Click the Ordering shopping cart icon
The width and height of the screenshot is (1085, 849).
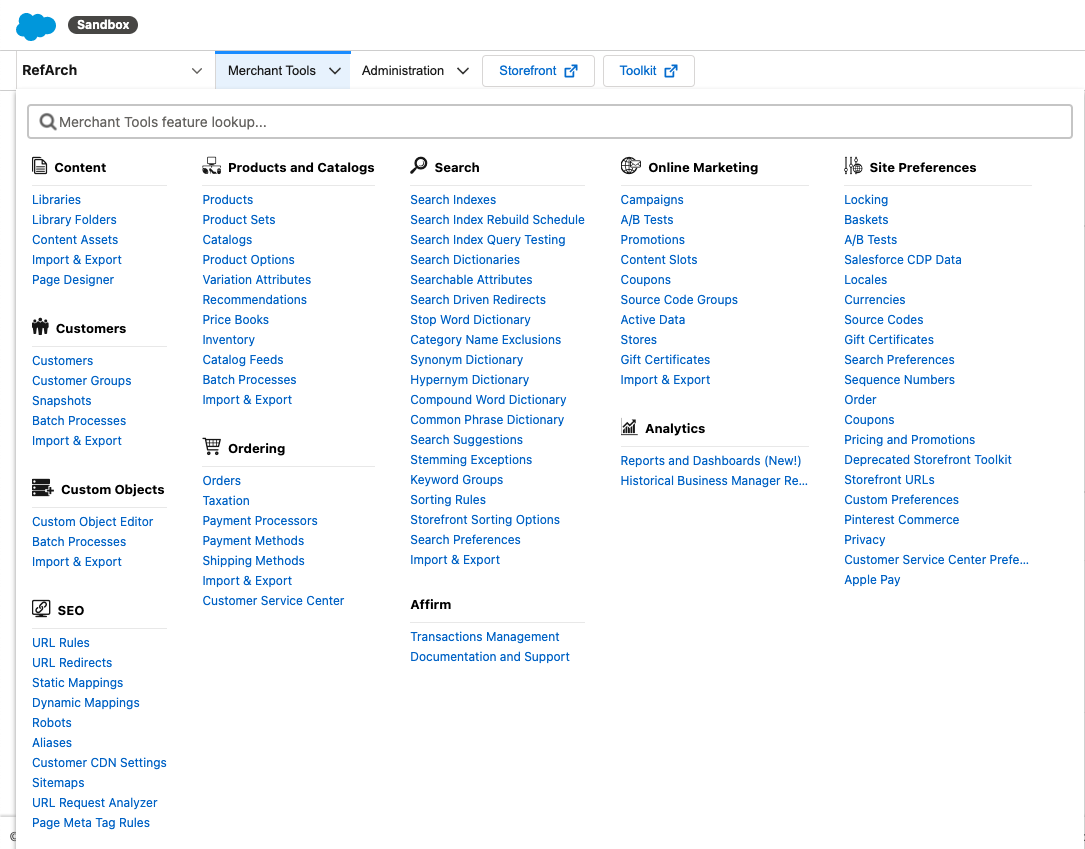[212, 446]
